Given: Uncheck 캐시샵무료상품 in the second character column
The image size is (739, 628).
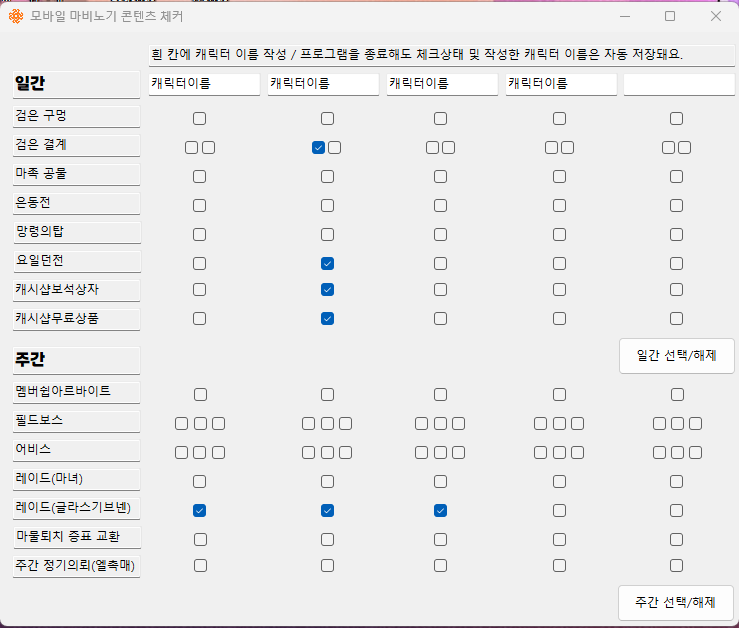Looking at the screenshot, I should tap(328, 319).
